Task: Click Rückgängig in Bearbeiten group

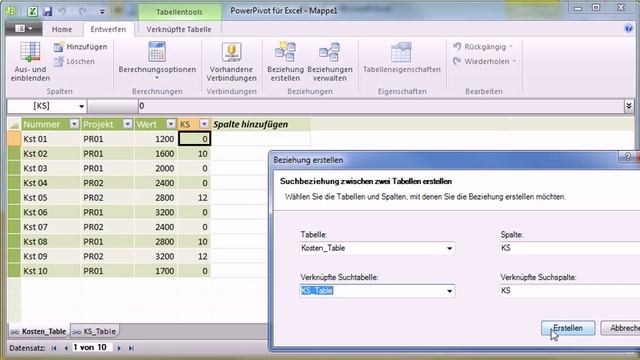Action: (x=483, y=47)
